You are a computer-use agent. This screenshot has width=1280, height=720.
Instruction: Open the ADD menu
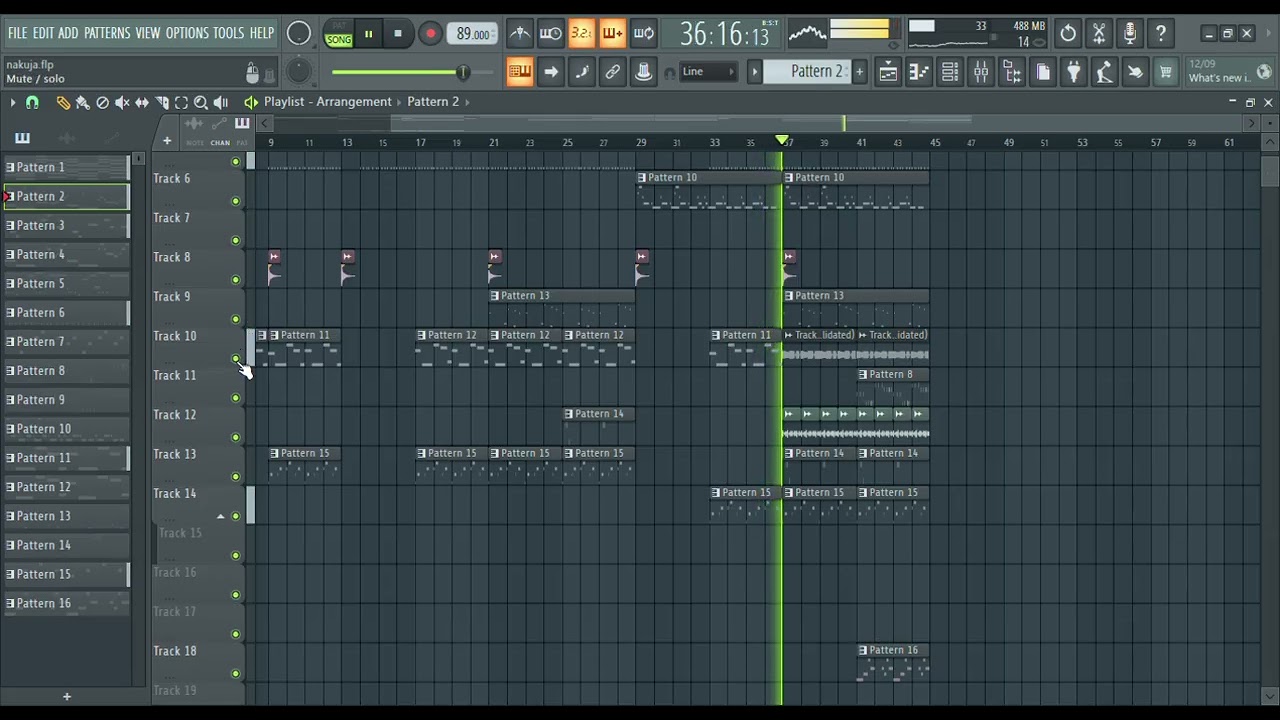68,33
